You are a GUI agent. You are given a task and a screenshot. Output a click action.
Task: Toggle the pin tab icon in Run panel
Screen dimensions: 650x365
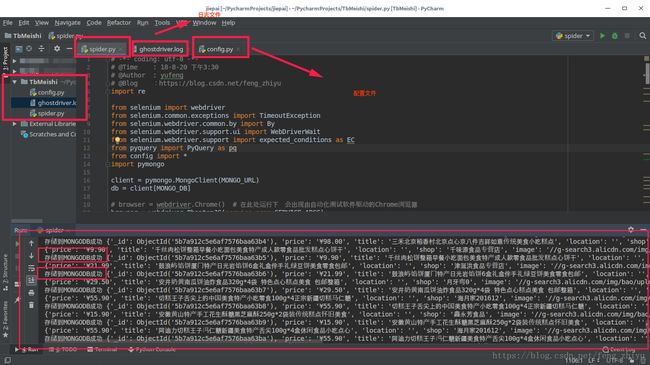click(x=17, y=299)
